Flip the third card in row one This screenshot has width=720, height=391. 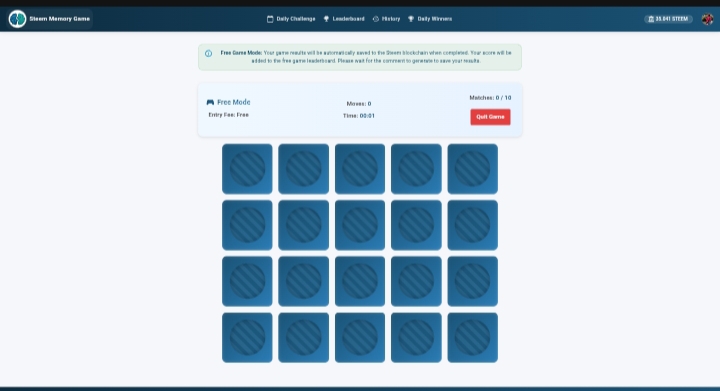pyautogui.click(x=360, y=169)
